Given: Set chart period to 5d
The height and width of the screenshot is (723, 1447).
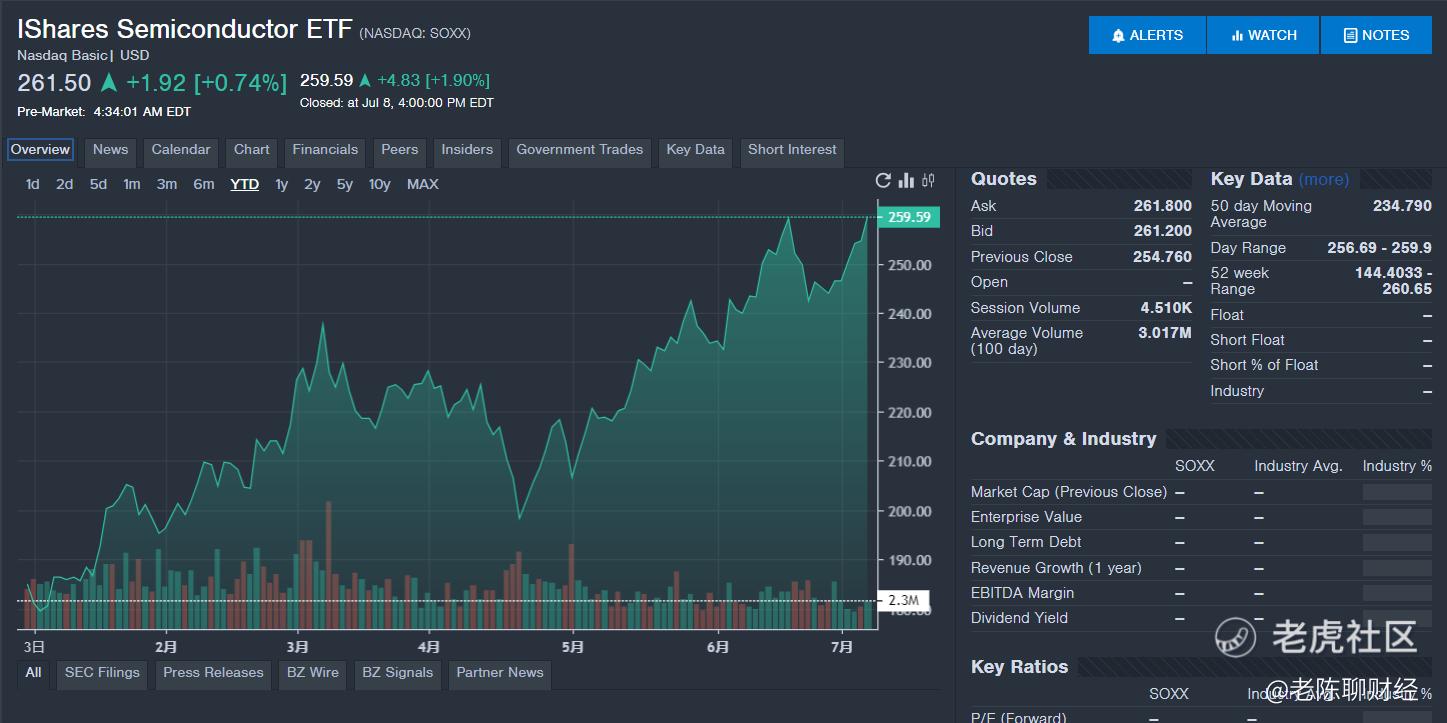Looking at the screenshot, I should (99, 184).
